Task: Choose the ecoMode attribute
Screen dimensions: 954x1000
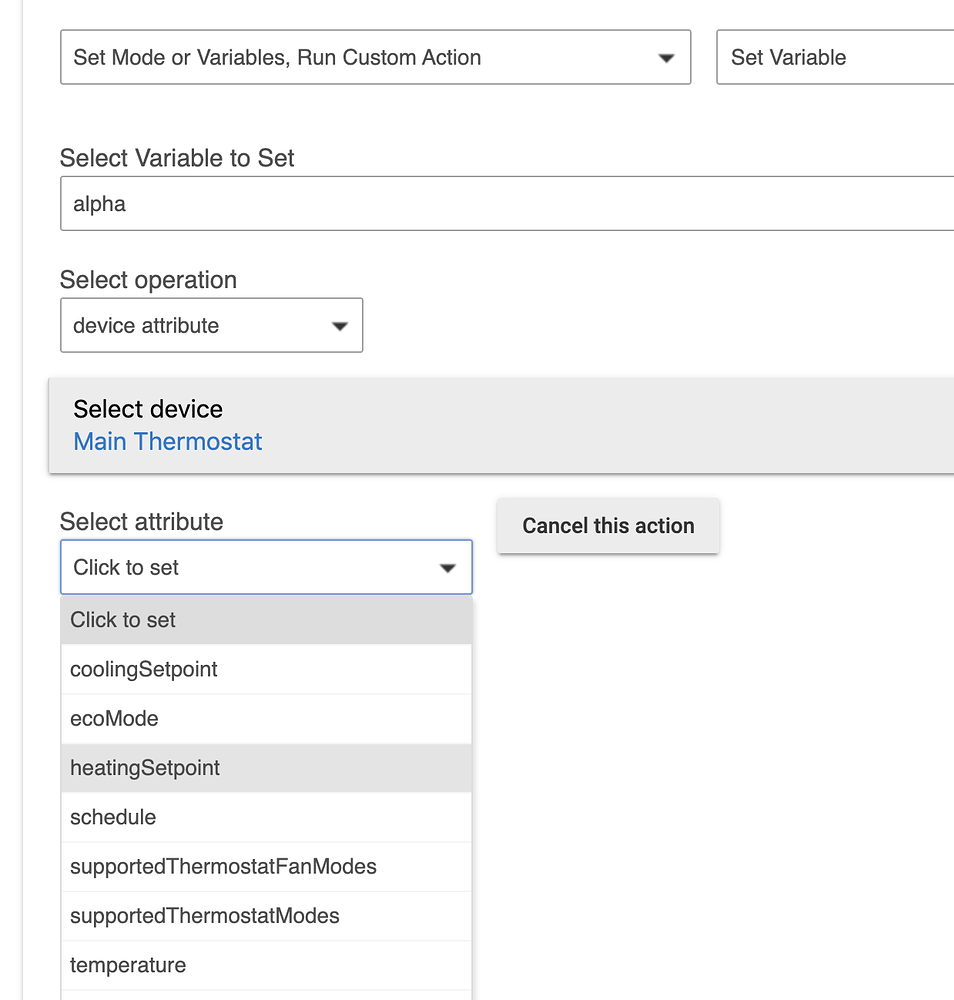Action: pyautogui.click(x=267, y=719)
